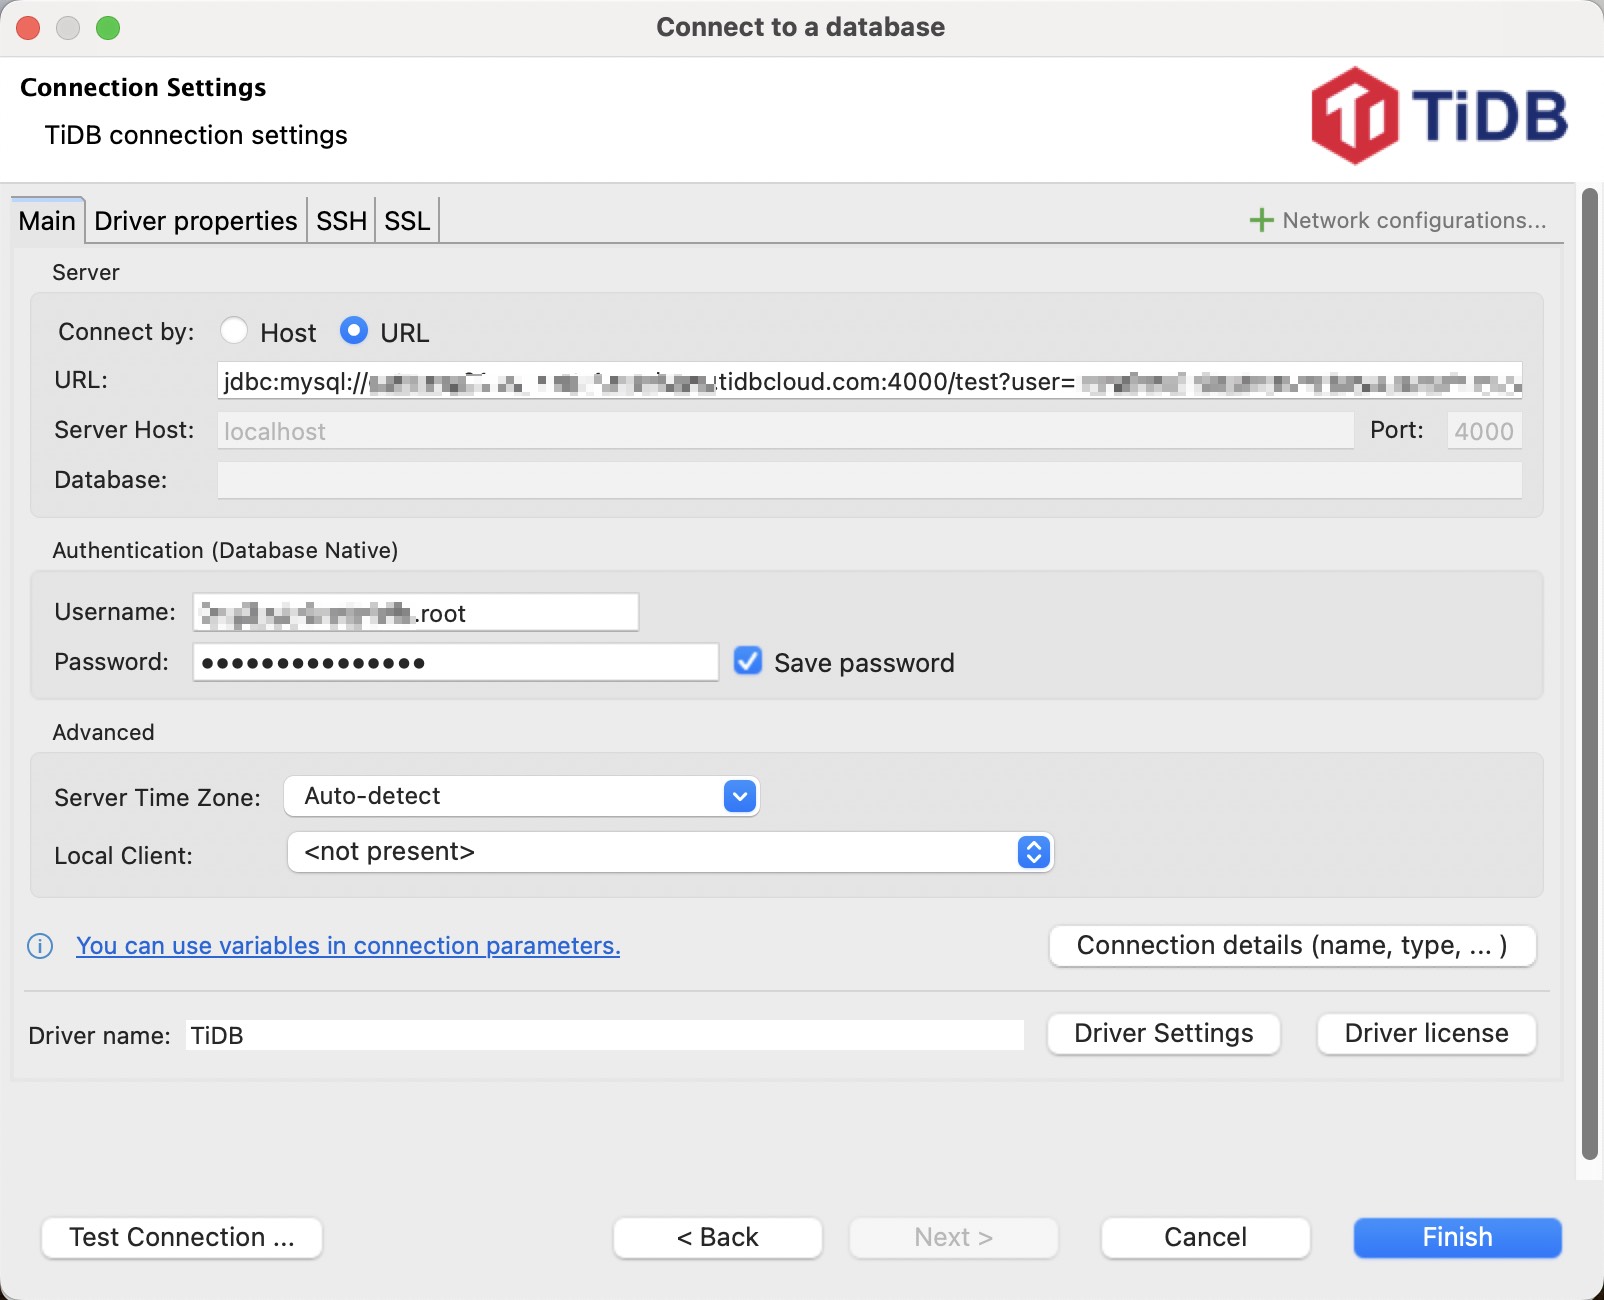1604x1300 pixels.
Task: Switch to the Main tab
Action: point(47,221)
